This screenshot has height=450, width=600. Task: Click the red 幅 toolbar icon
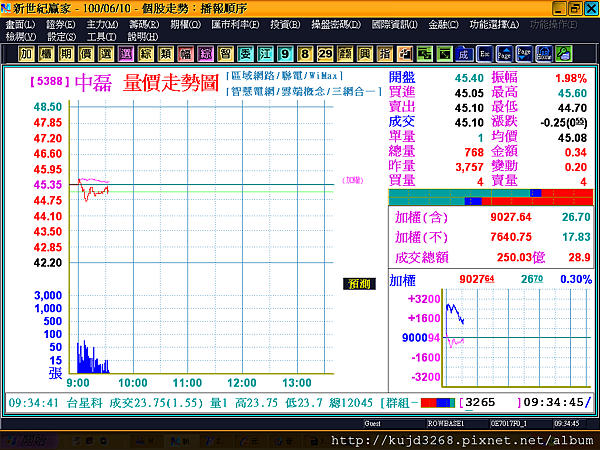[186, 54]
